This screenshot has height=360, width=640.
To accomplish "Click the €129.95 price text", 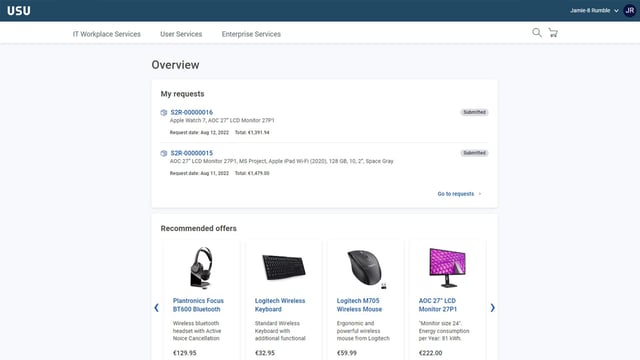I will tap(184, 353).
